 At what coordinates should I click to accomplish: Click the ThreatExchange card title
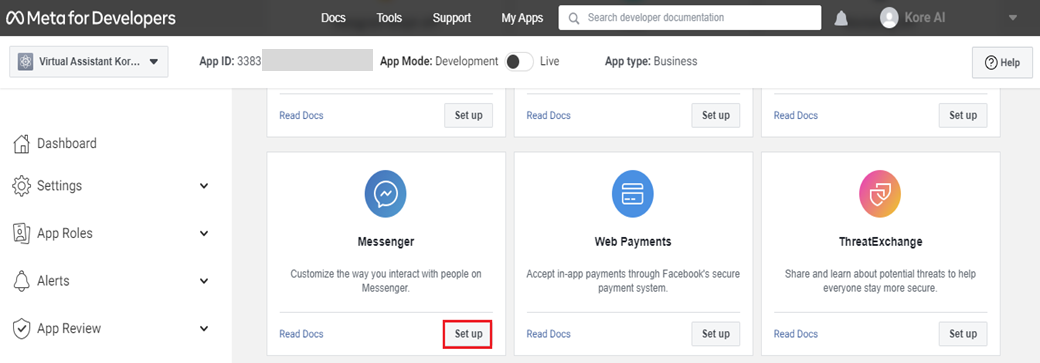tap(880, 242)
